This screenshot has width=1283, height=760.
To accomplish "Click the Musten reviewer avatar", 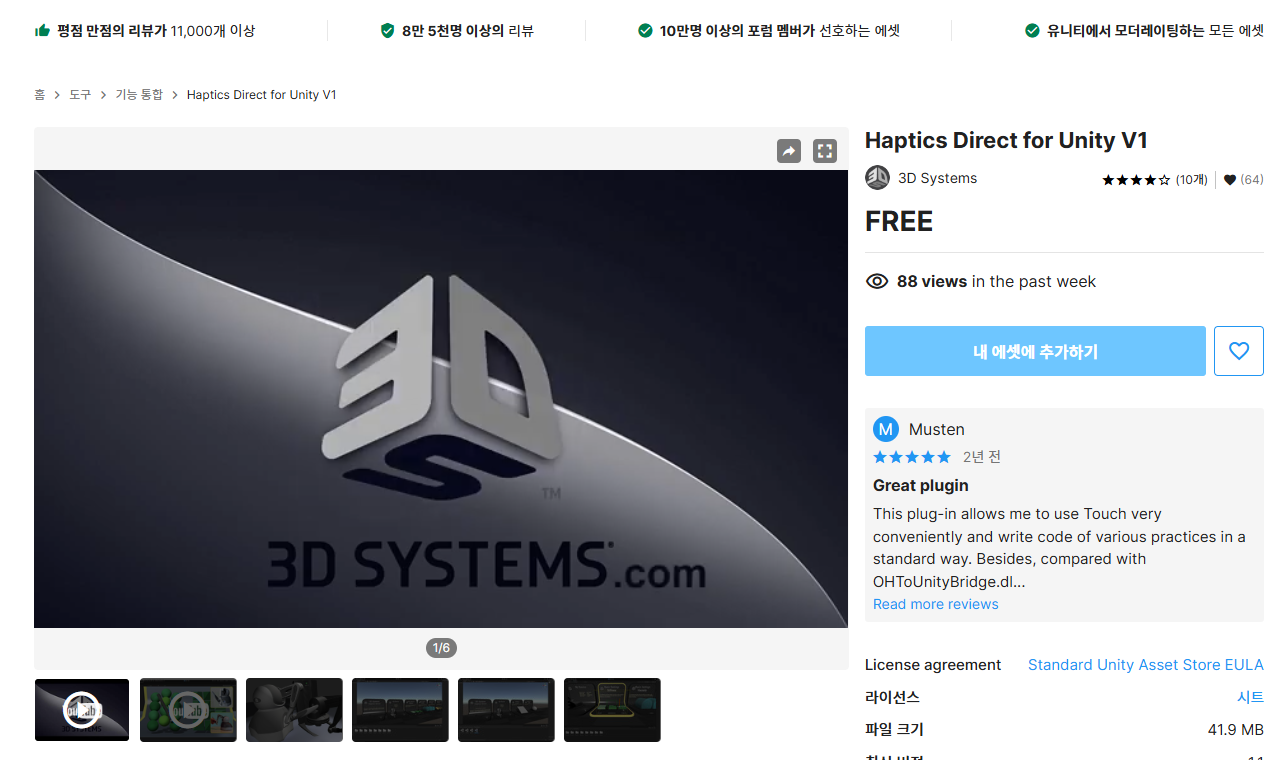I will (x=886, y=429).
